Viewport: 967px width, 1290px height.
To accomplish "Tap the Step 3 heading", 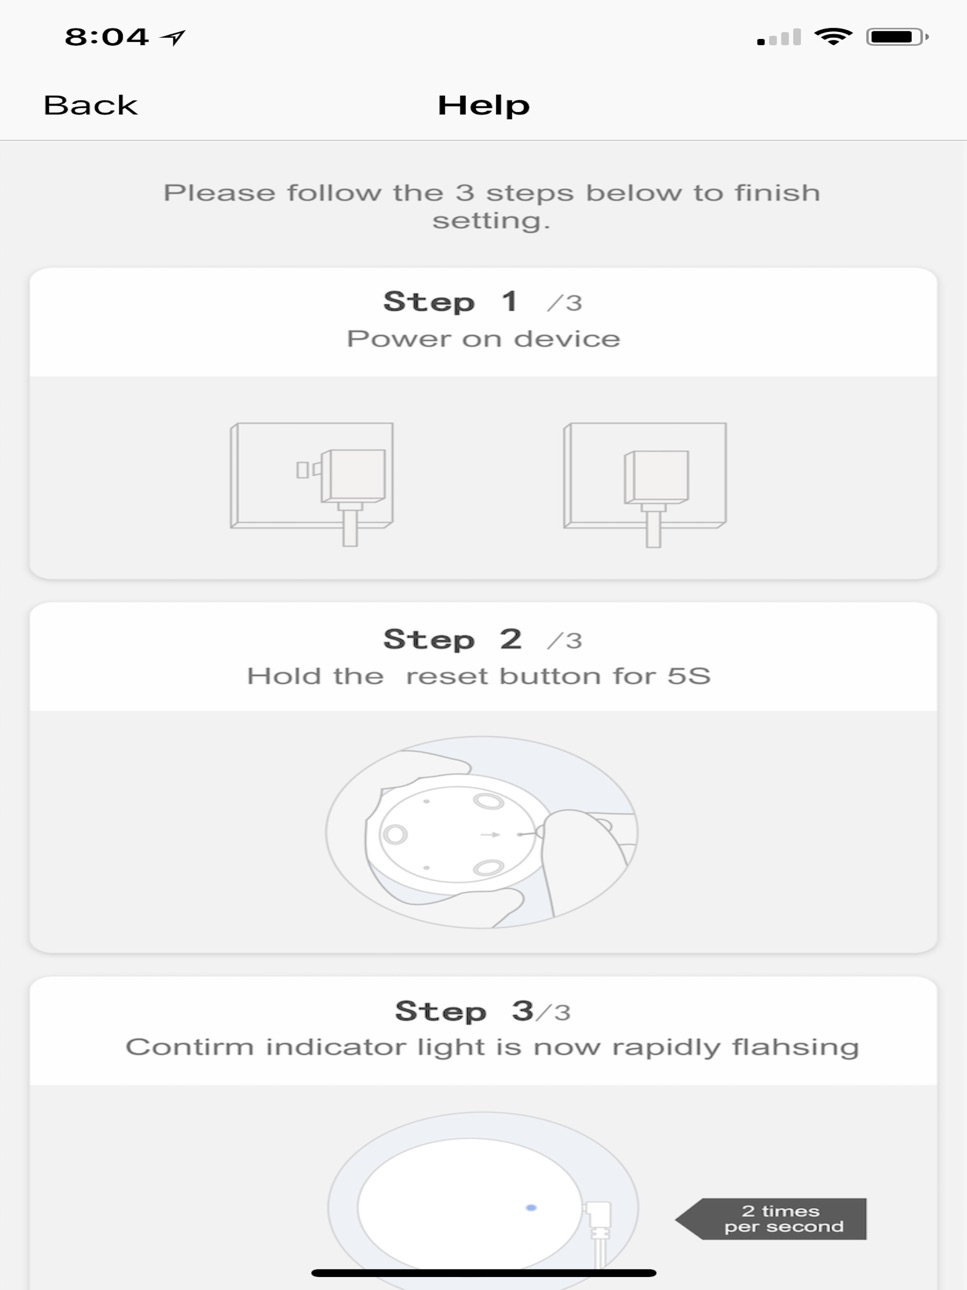I will [483, 1011].
